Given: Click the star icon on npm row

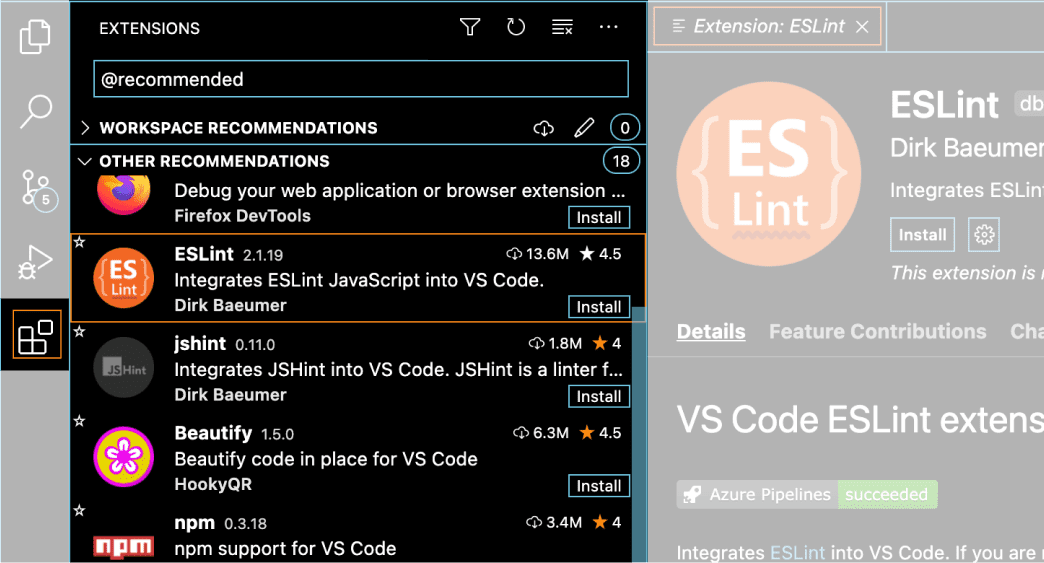Looking at the screenshot, I should pyautogui.click(x=79, y=510).
